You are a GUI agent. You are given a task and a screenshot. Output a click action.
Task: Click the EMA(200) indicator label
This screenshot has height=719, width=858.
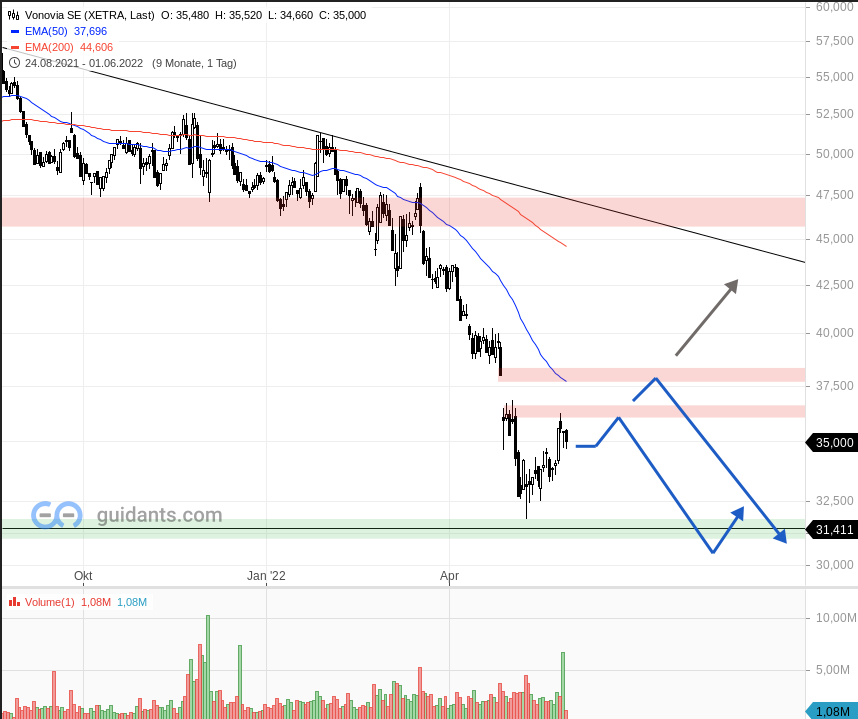click(x=49, y=47)
